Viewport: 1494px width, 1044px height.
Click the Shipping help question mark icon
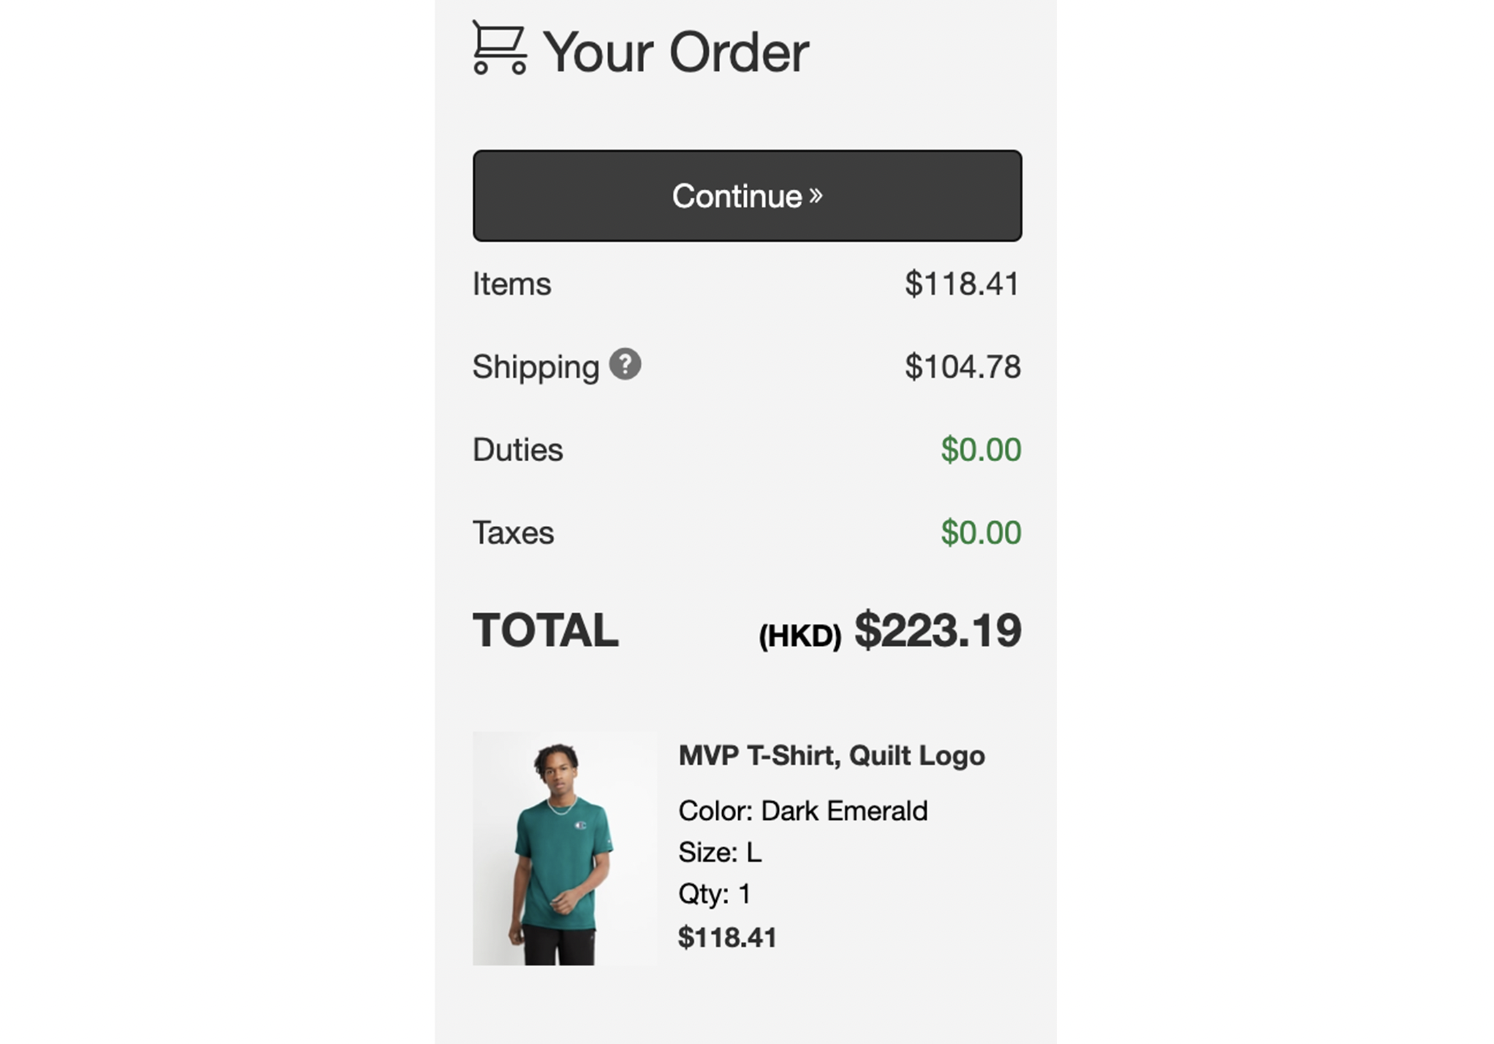(x=625, y=364)
